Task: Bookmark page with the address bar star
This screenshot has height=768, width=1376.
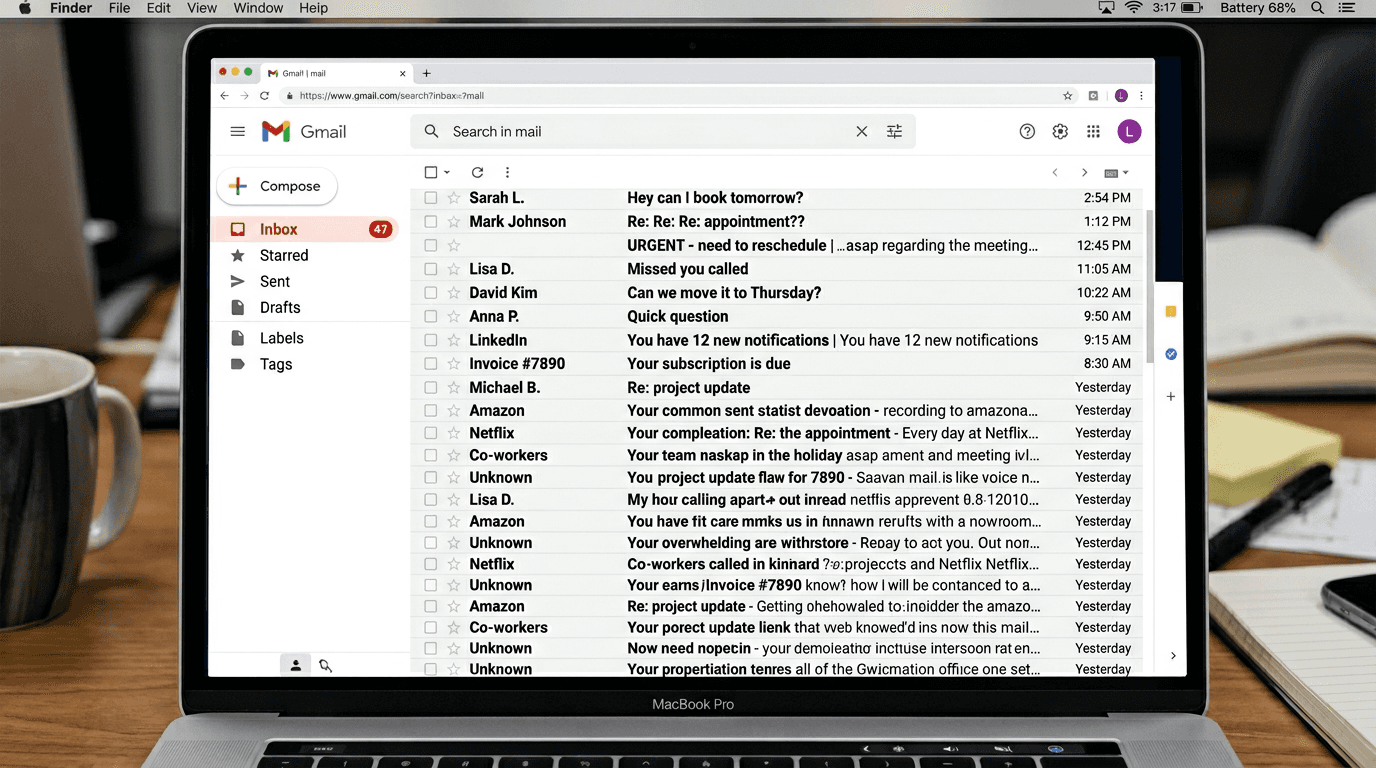Action: pyautogui.click(x=1067, y=96)
